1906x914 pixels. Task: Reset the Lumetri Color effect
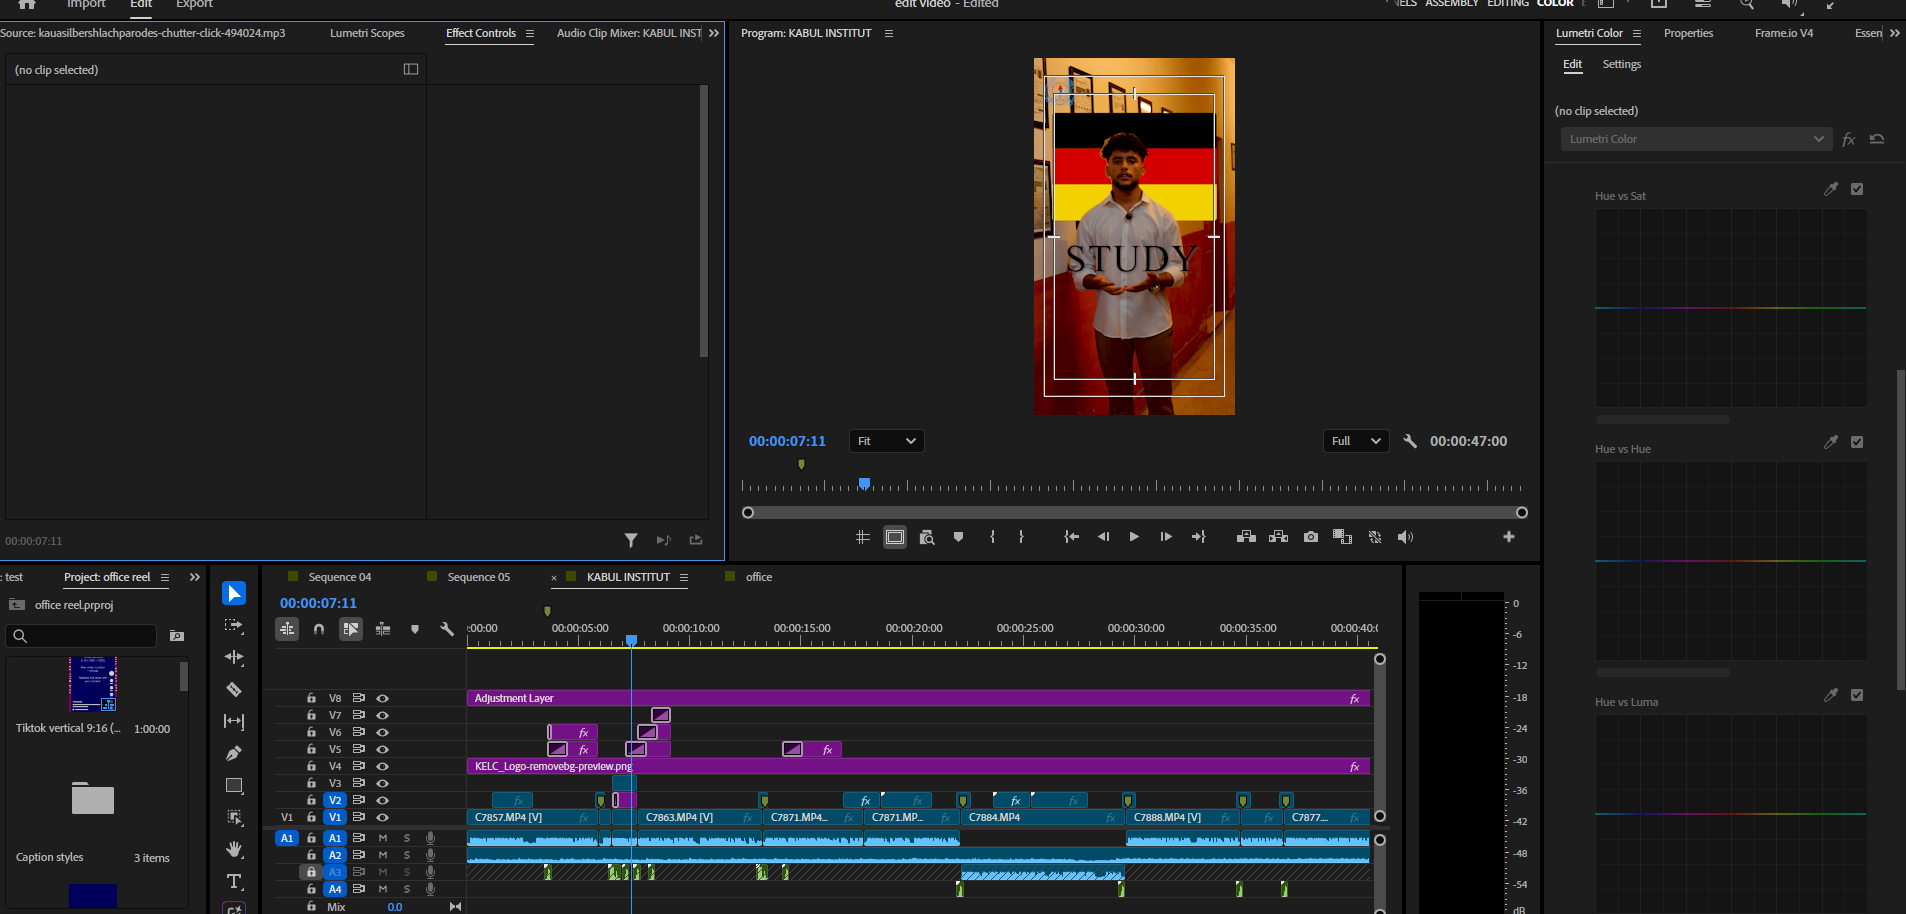(x=1877, y=139)
